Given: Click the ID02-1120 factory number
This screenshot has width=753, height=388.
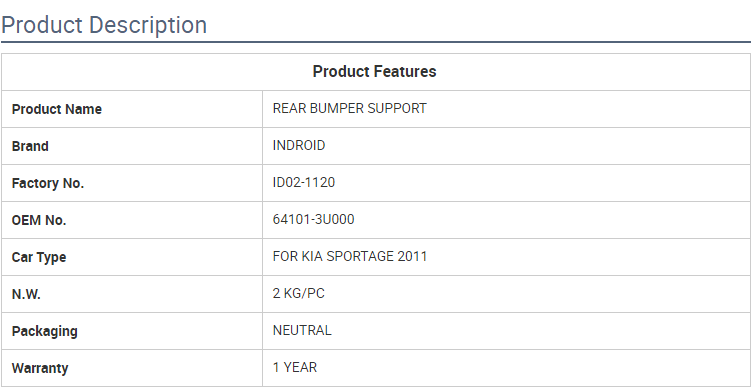Looking at the screenshot, I should (304, 182).
